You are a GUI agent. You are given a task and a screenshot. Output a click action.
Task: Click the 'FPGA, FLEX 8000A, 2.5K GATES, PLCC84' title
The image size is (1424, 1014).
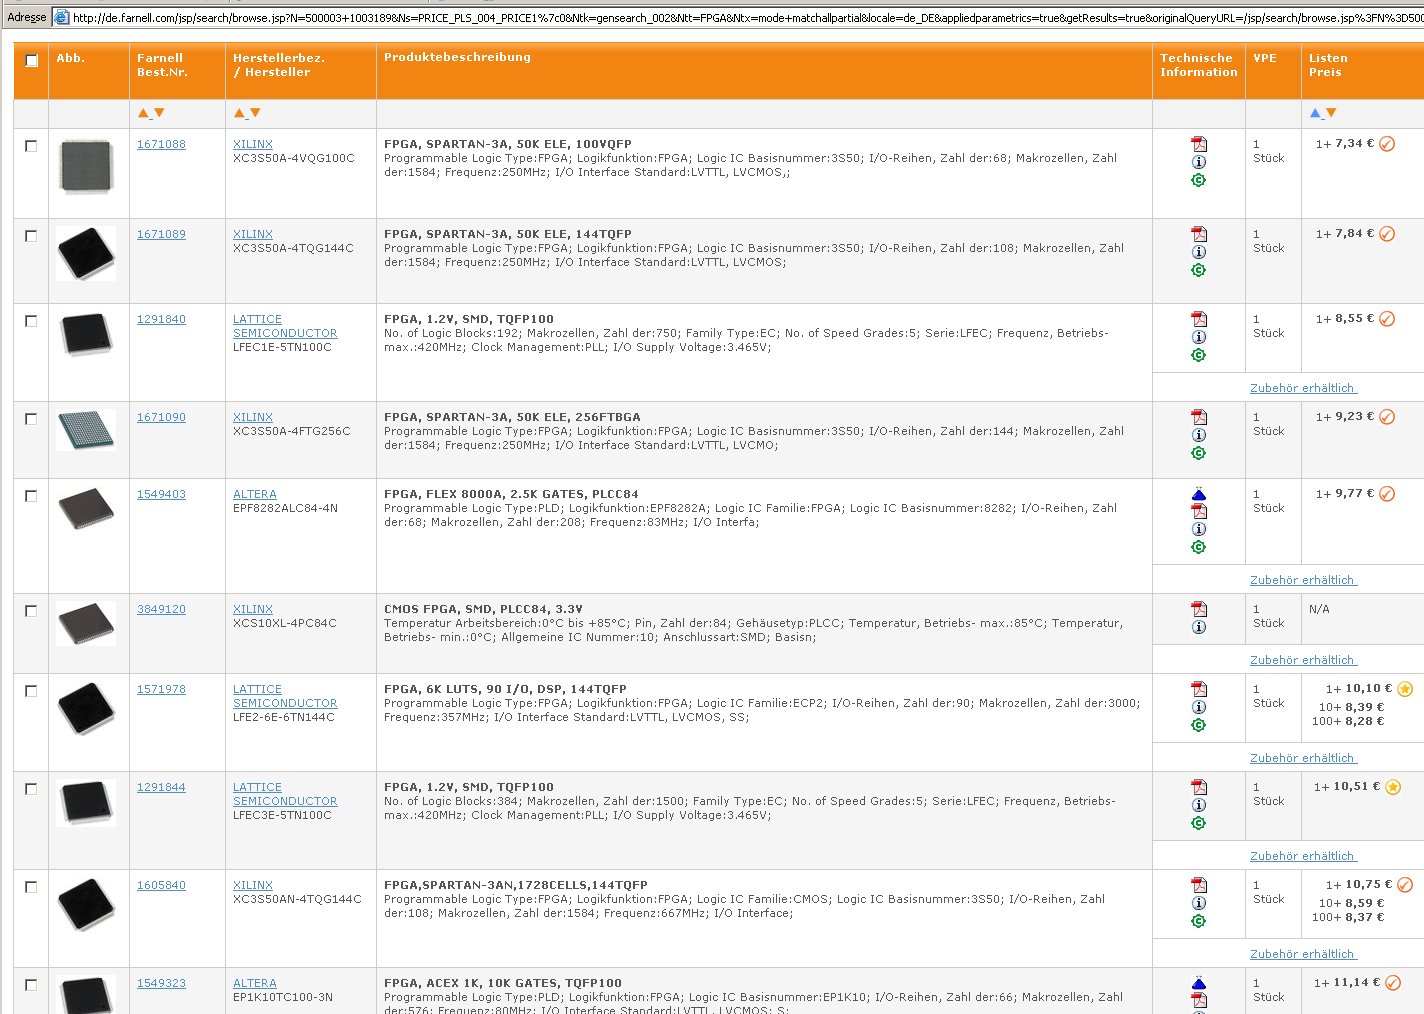[x=511, y=494]
